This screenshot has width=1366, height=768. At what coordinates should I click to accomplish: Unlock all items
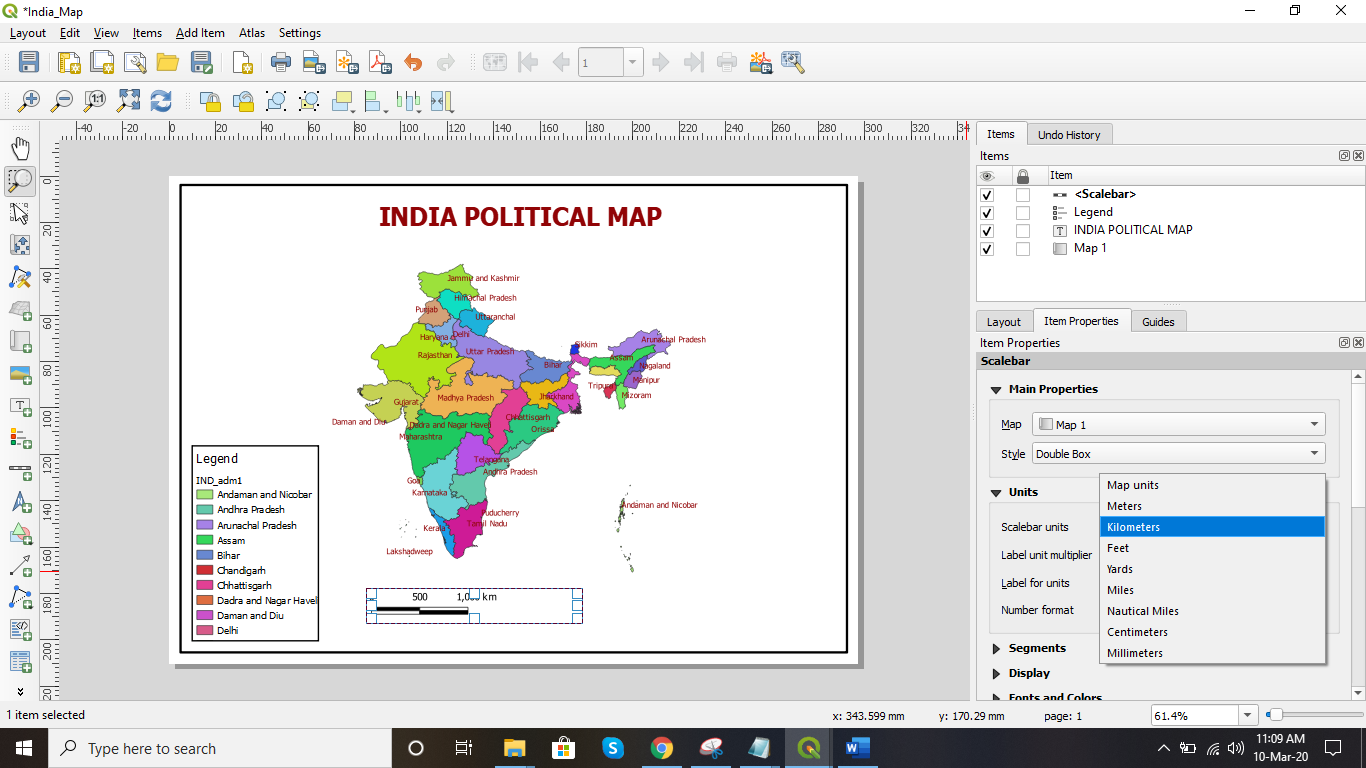tap(243, 101)
